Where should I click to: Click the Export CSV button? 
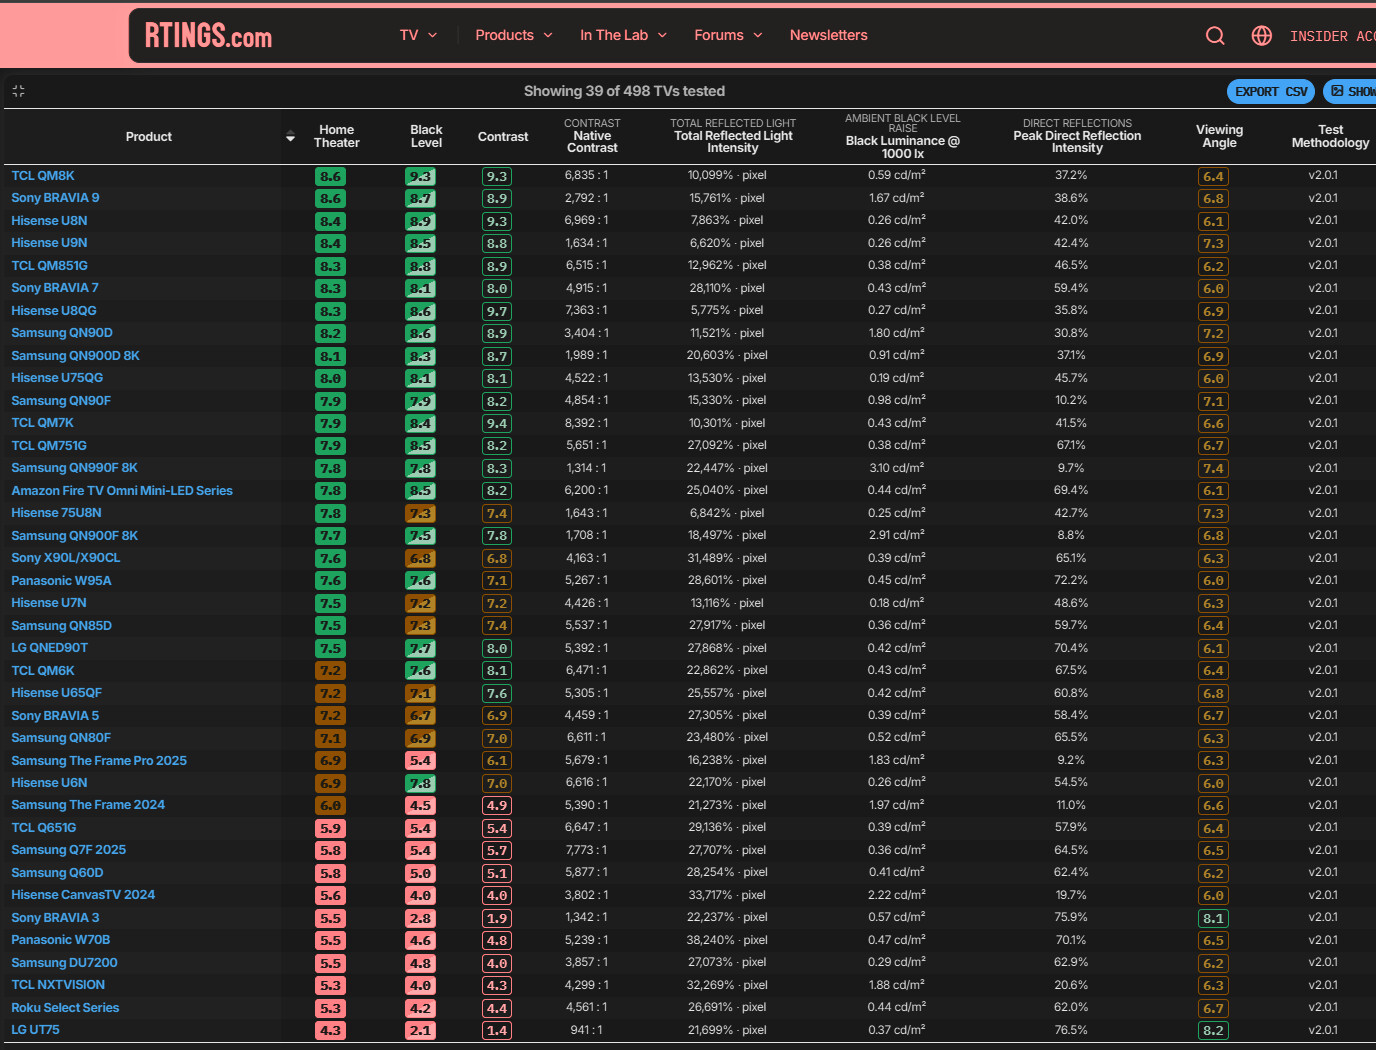pyautogui.click(x=1270, y=91)
